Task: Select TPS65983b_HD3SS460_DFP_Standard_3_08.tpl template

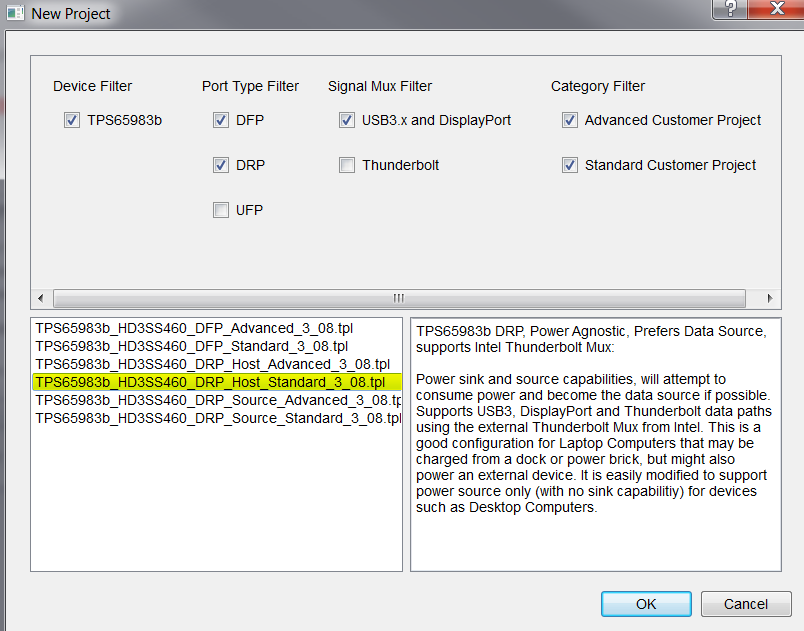Action: (216, 346)
